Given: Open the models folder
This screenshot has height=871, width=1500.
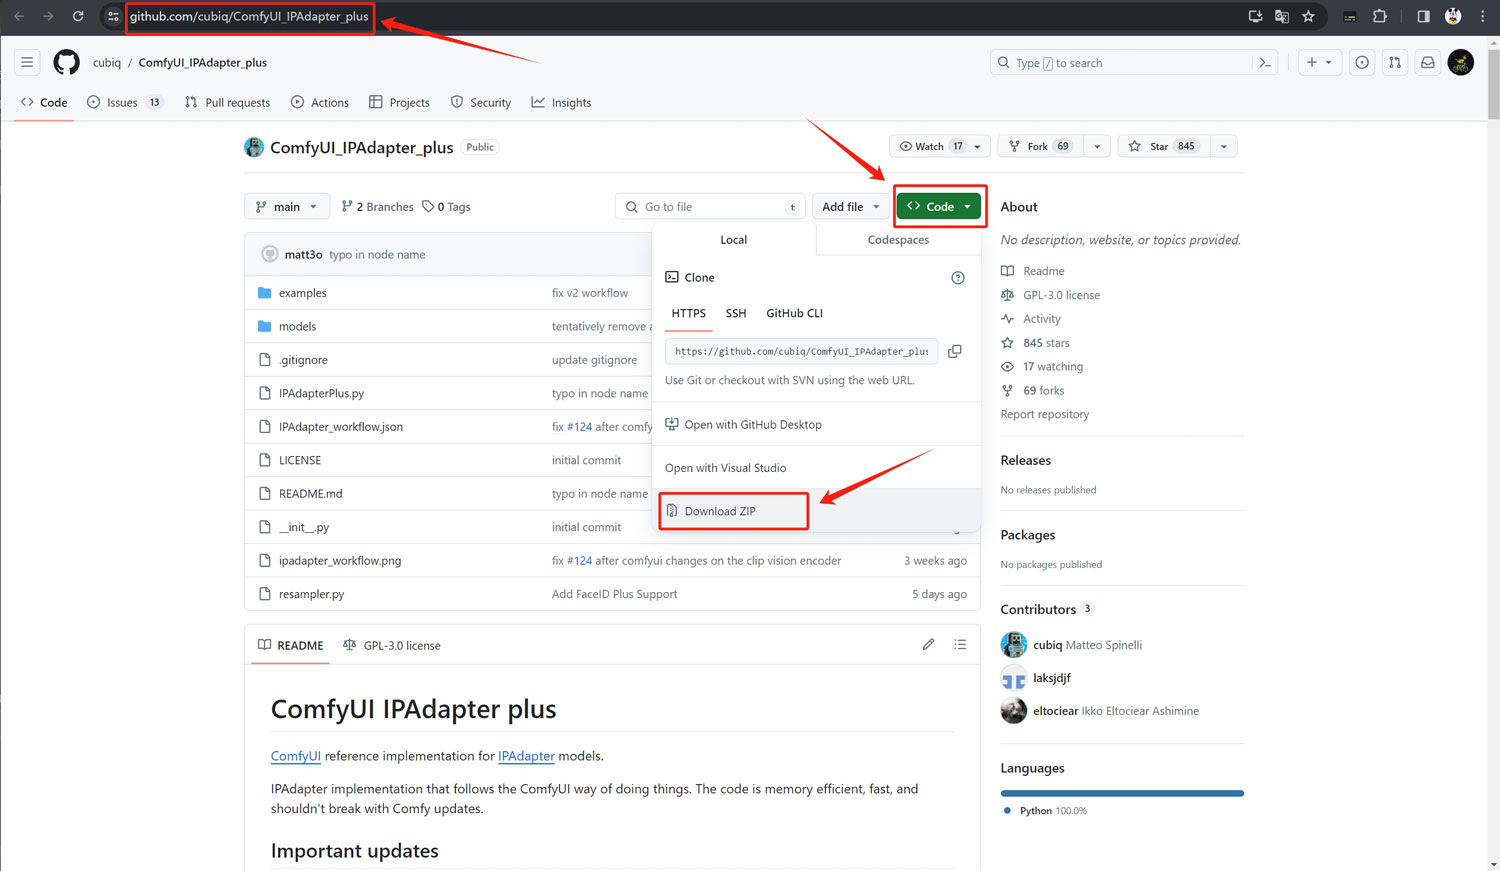Looking at the screenshot, I should coord(297,326).
